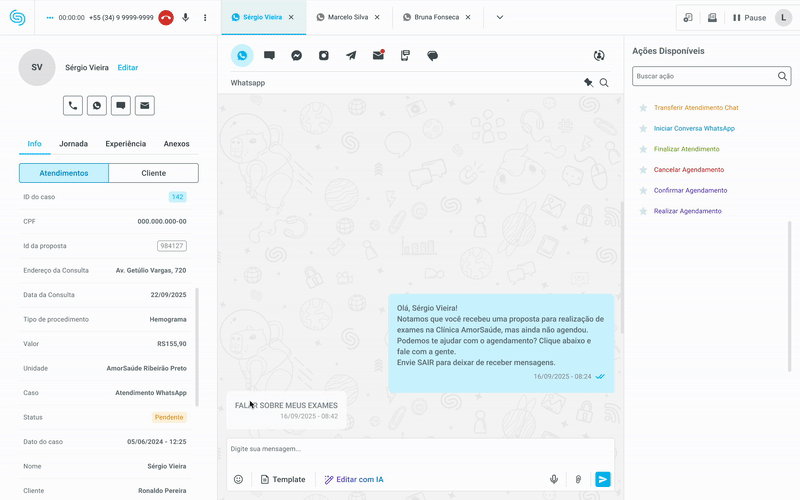Open the Jornada tab
Screen dimensions: 800x500
click(x=73, y=144)
